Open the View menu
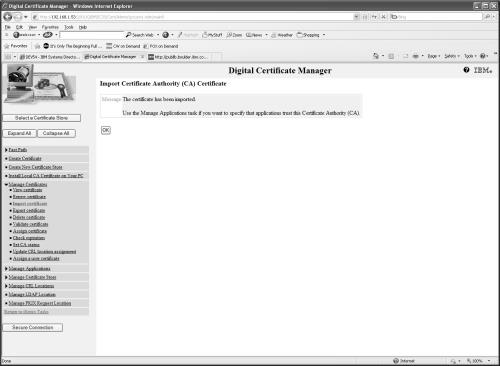Image resolution: width=500 pixels, height=366 pixels. [x=33, y=27]
